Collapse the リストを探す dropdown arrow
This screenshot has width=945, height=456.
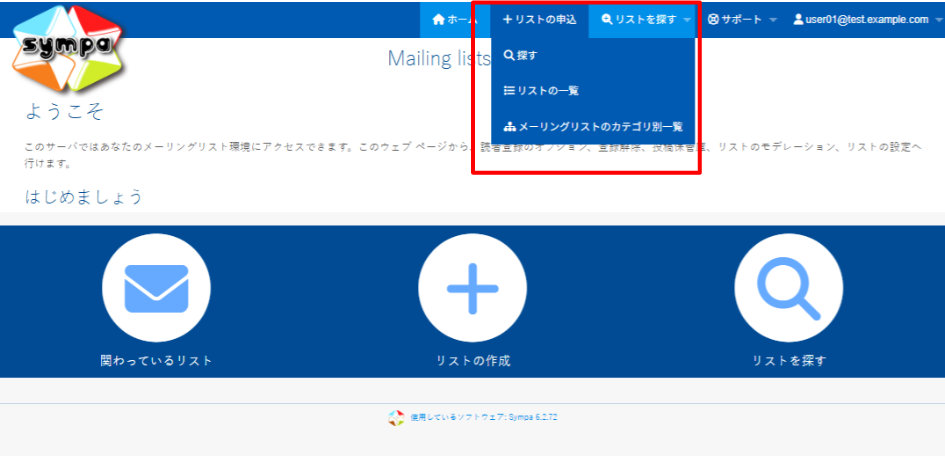pyautogui.click(x=688, y=20)
